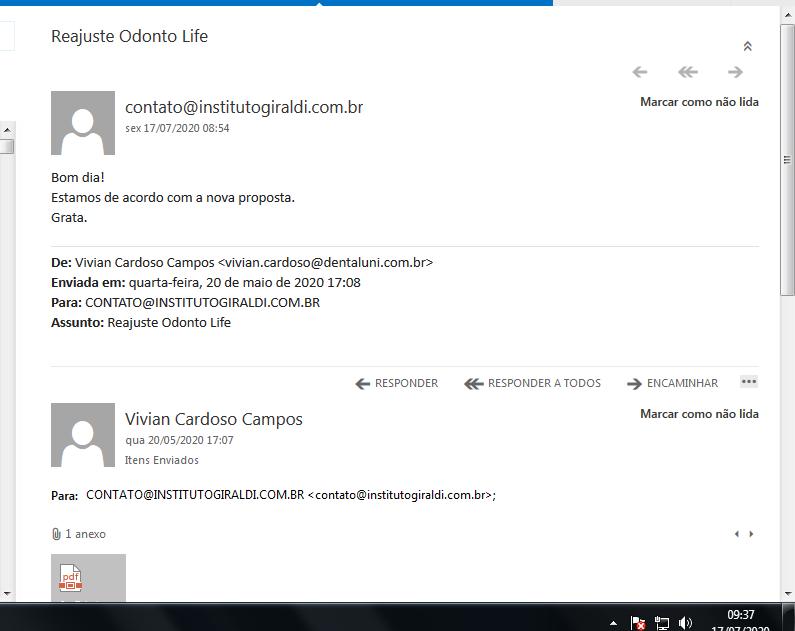
Task: Click the reply arrow icon near the top
Action: (640, 72)
